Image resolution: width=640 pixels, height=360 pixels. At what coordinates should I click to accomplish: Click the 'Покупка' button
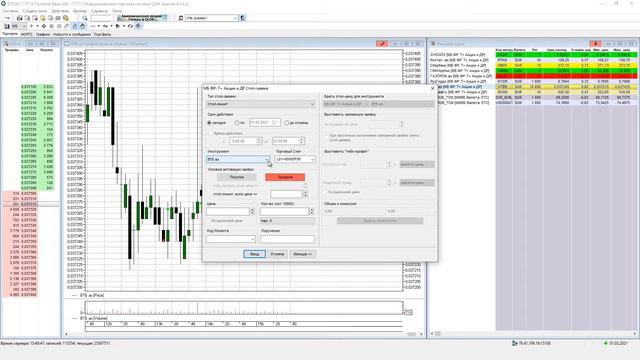pos(237,177)
